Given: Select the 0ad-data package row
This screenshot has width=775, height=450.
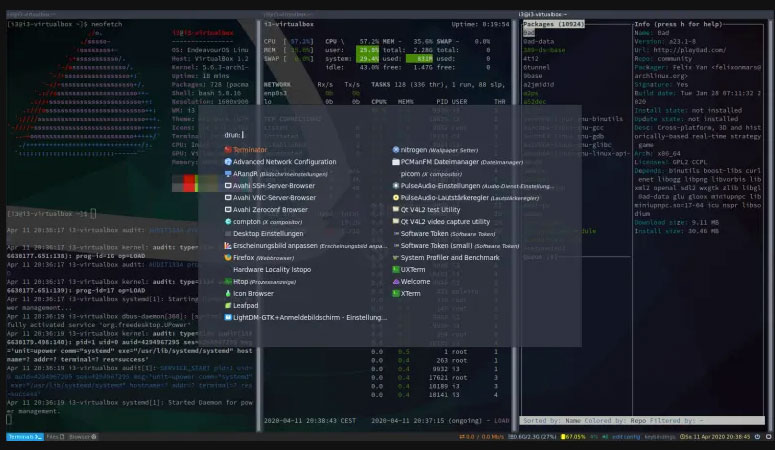Looking at the screenshot, I should click(x=539, y=42).
